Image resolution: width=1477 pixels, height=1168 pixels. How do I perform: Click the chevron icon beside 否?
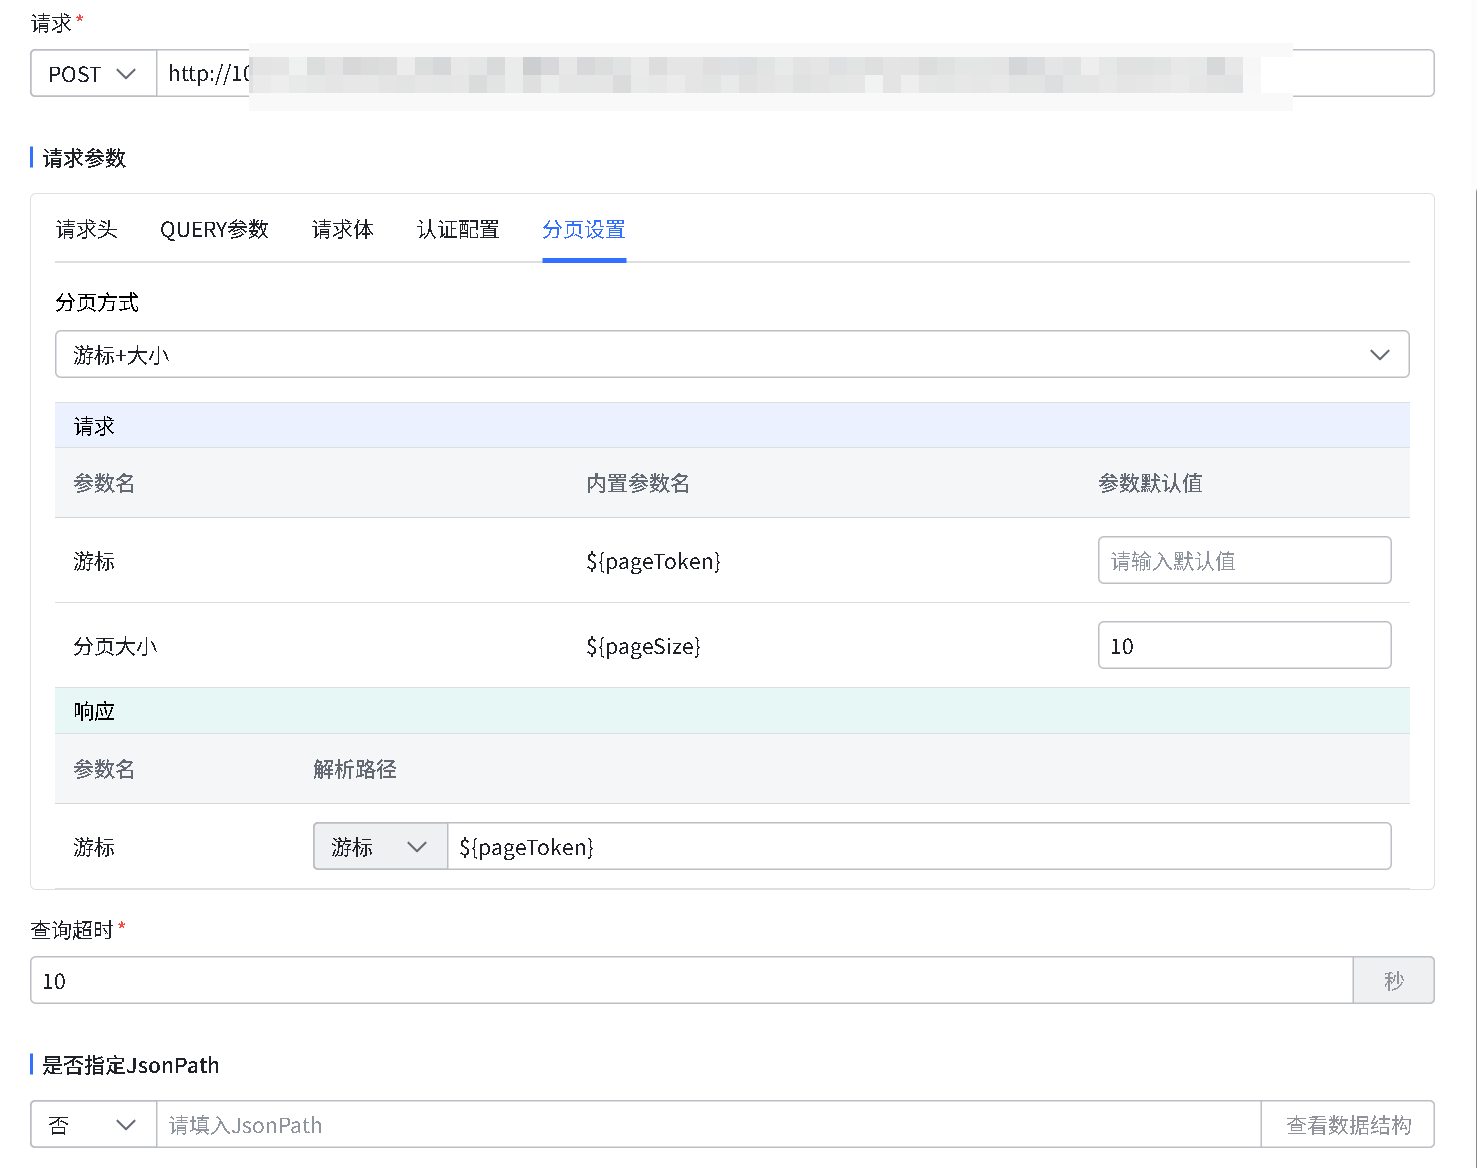[x=126, y=1125]
